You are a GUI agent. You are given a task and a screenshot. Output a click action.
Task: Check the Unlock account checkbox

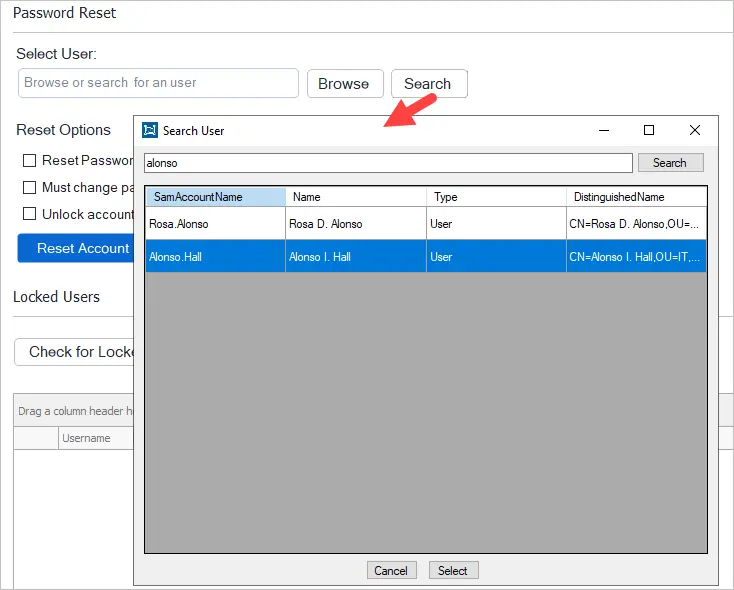tap(29, 214)
